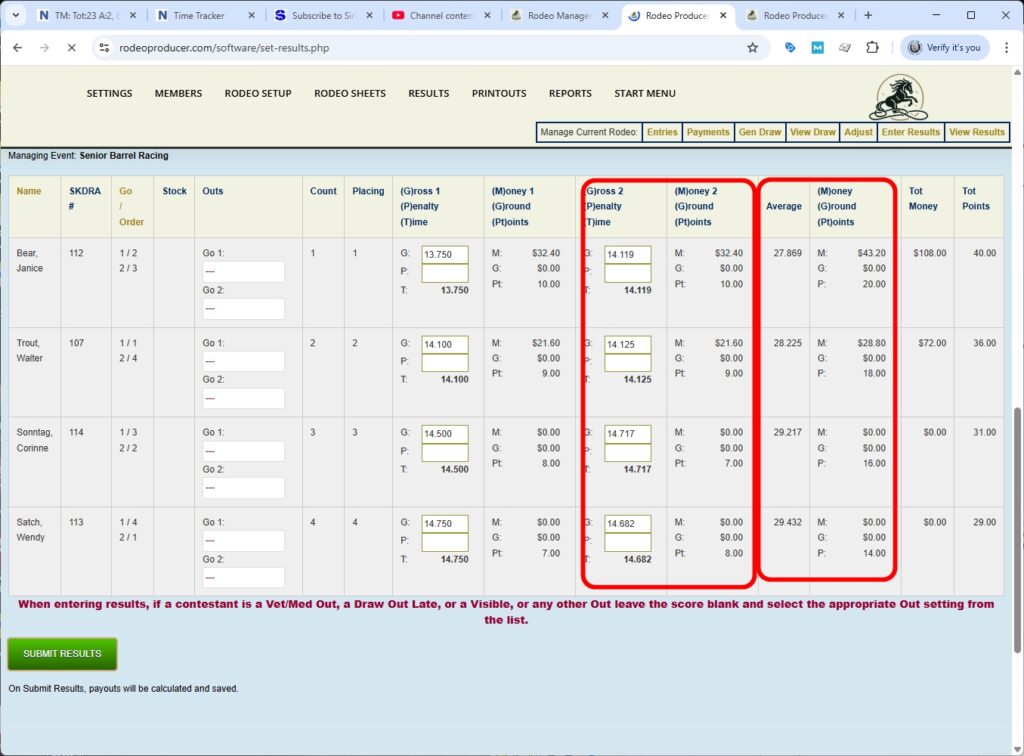Screen dimensions: 1024x756
Task: Open the REPORTS menu
Action: (570, 93)
